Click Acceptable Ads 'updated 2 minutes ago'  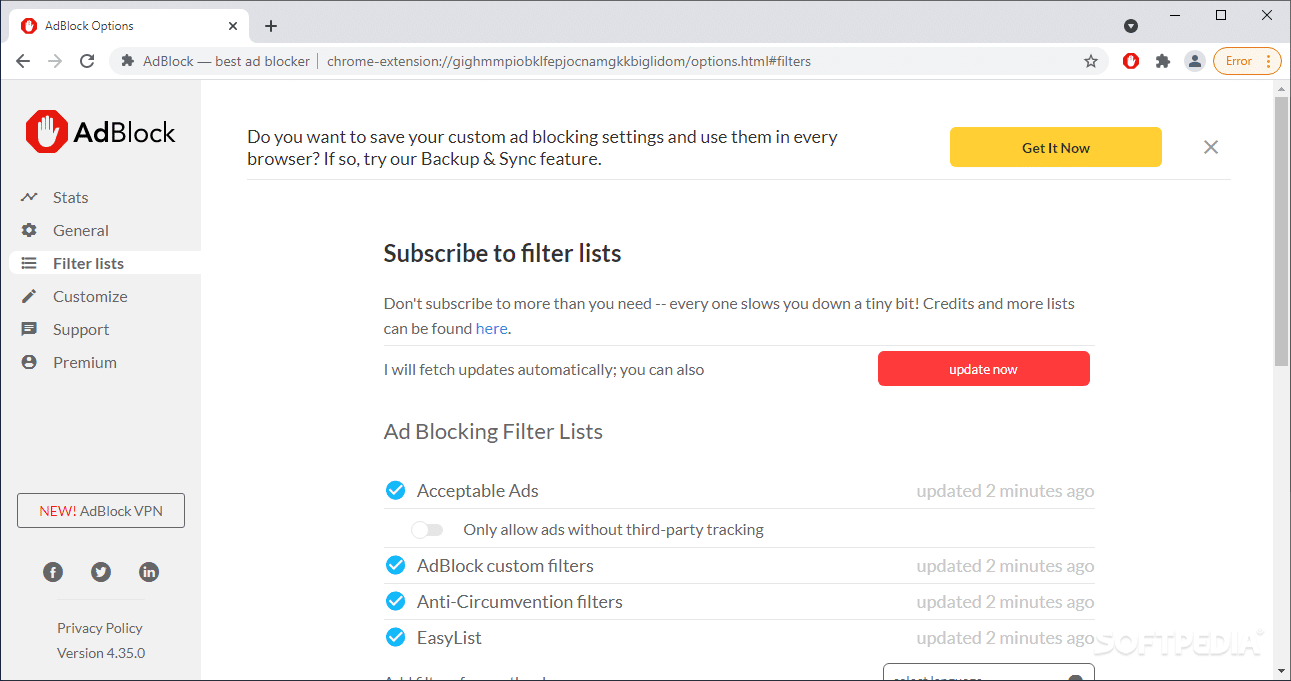[1005, 491]
